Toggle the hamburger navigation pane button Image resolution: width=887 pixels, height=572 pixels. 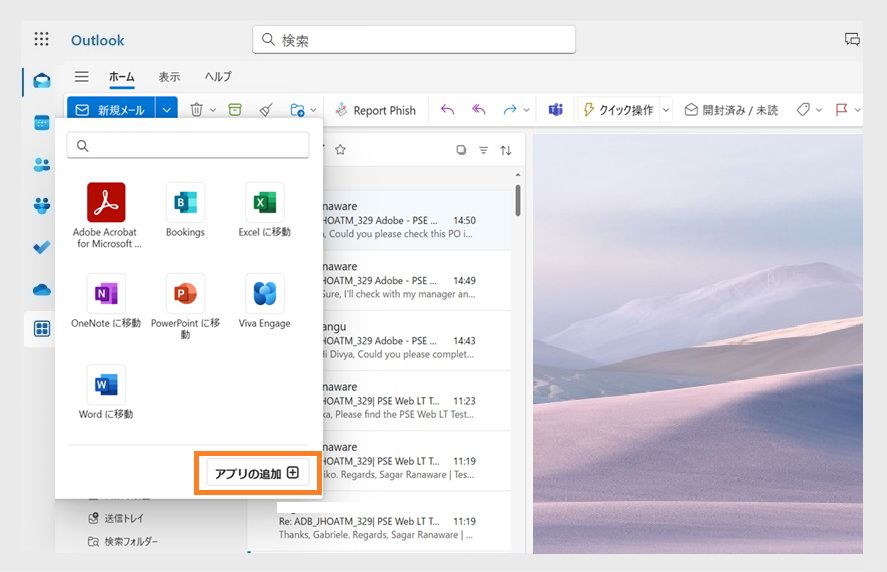pyautogui.click(x=81, y=76)
